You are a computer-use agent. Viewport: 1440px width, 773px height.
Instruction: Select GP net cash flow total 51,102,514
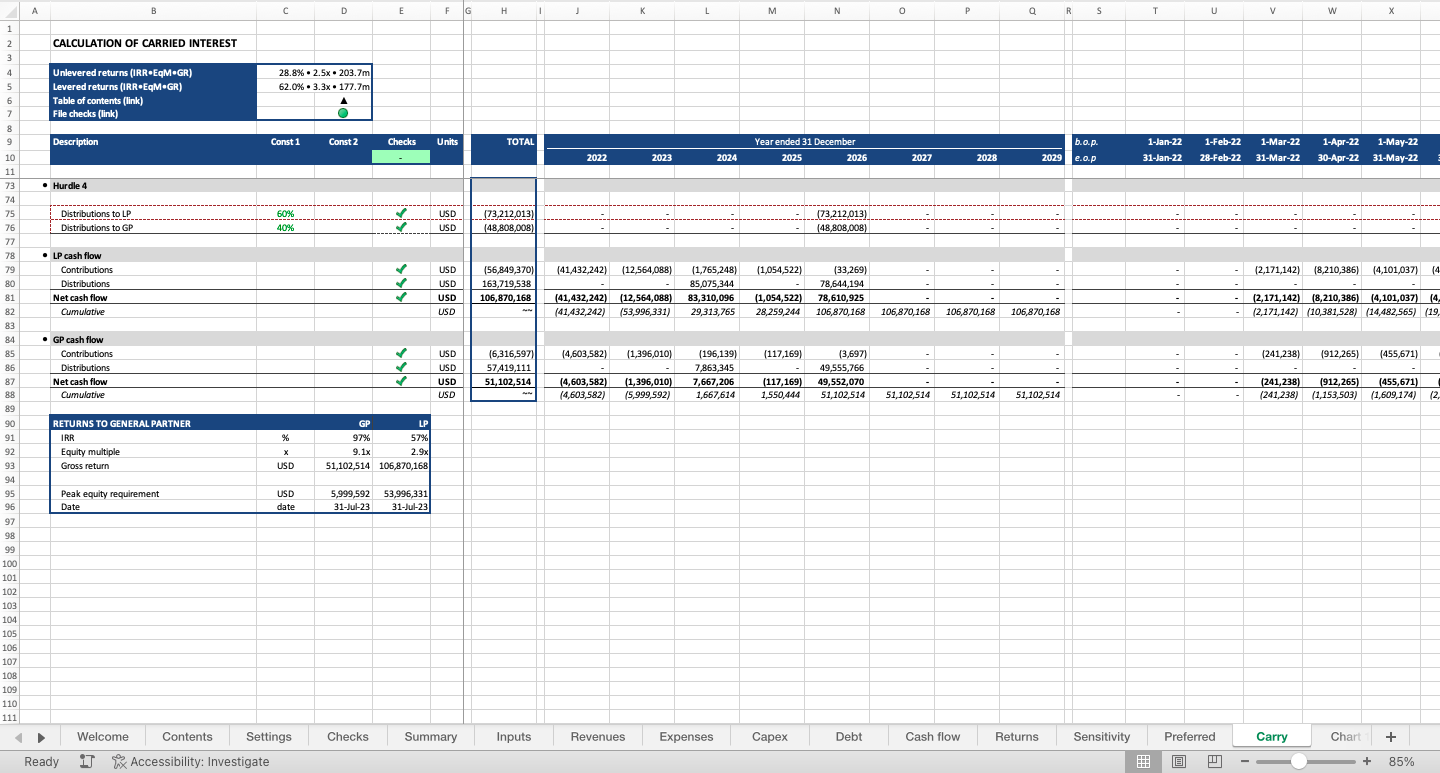click(504, 382)
